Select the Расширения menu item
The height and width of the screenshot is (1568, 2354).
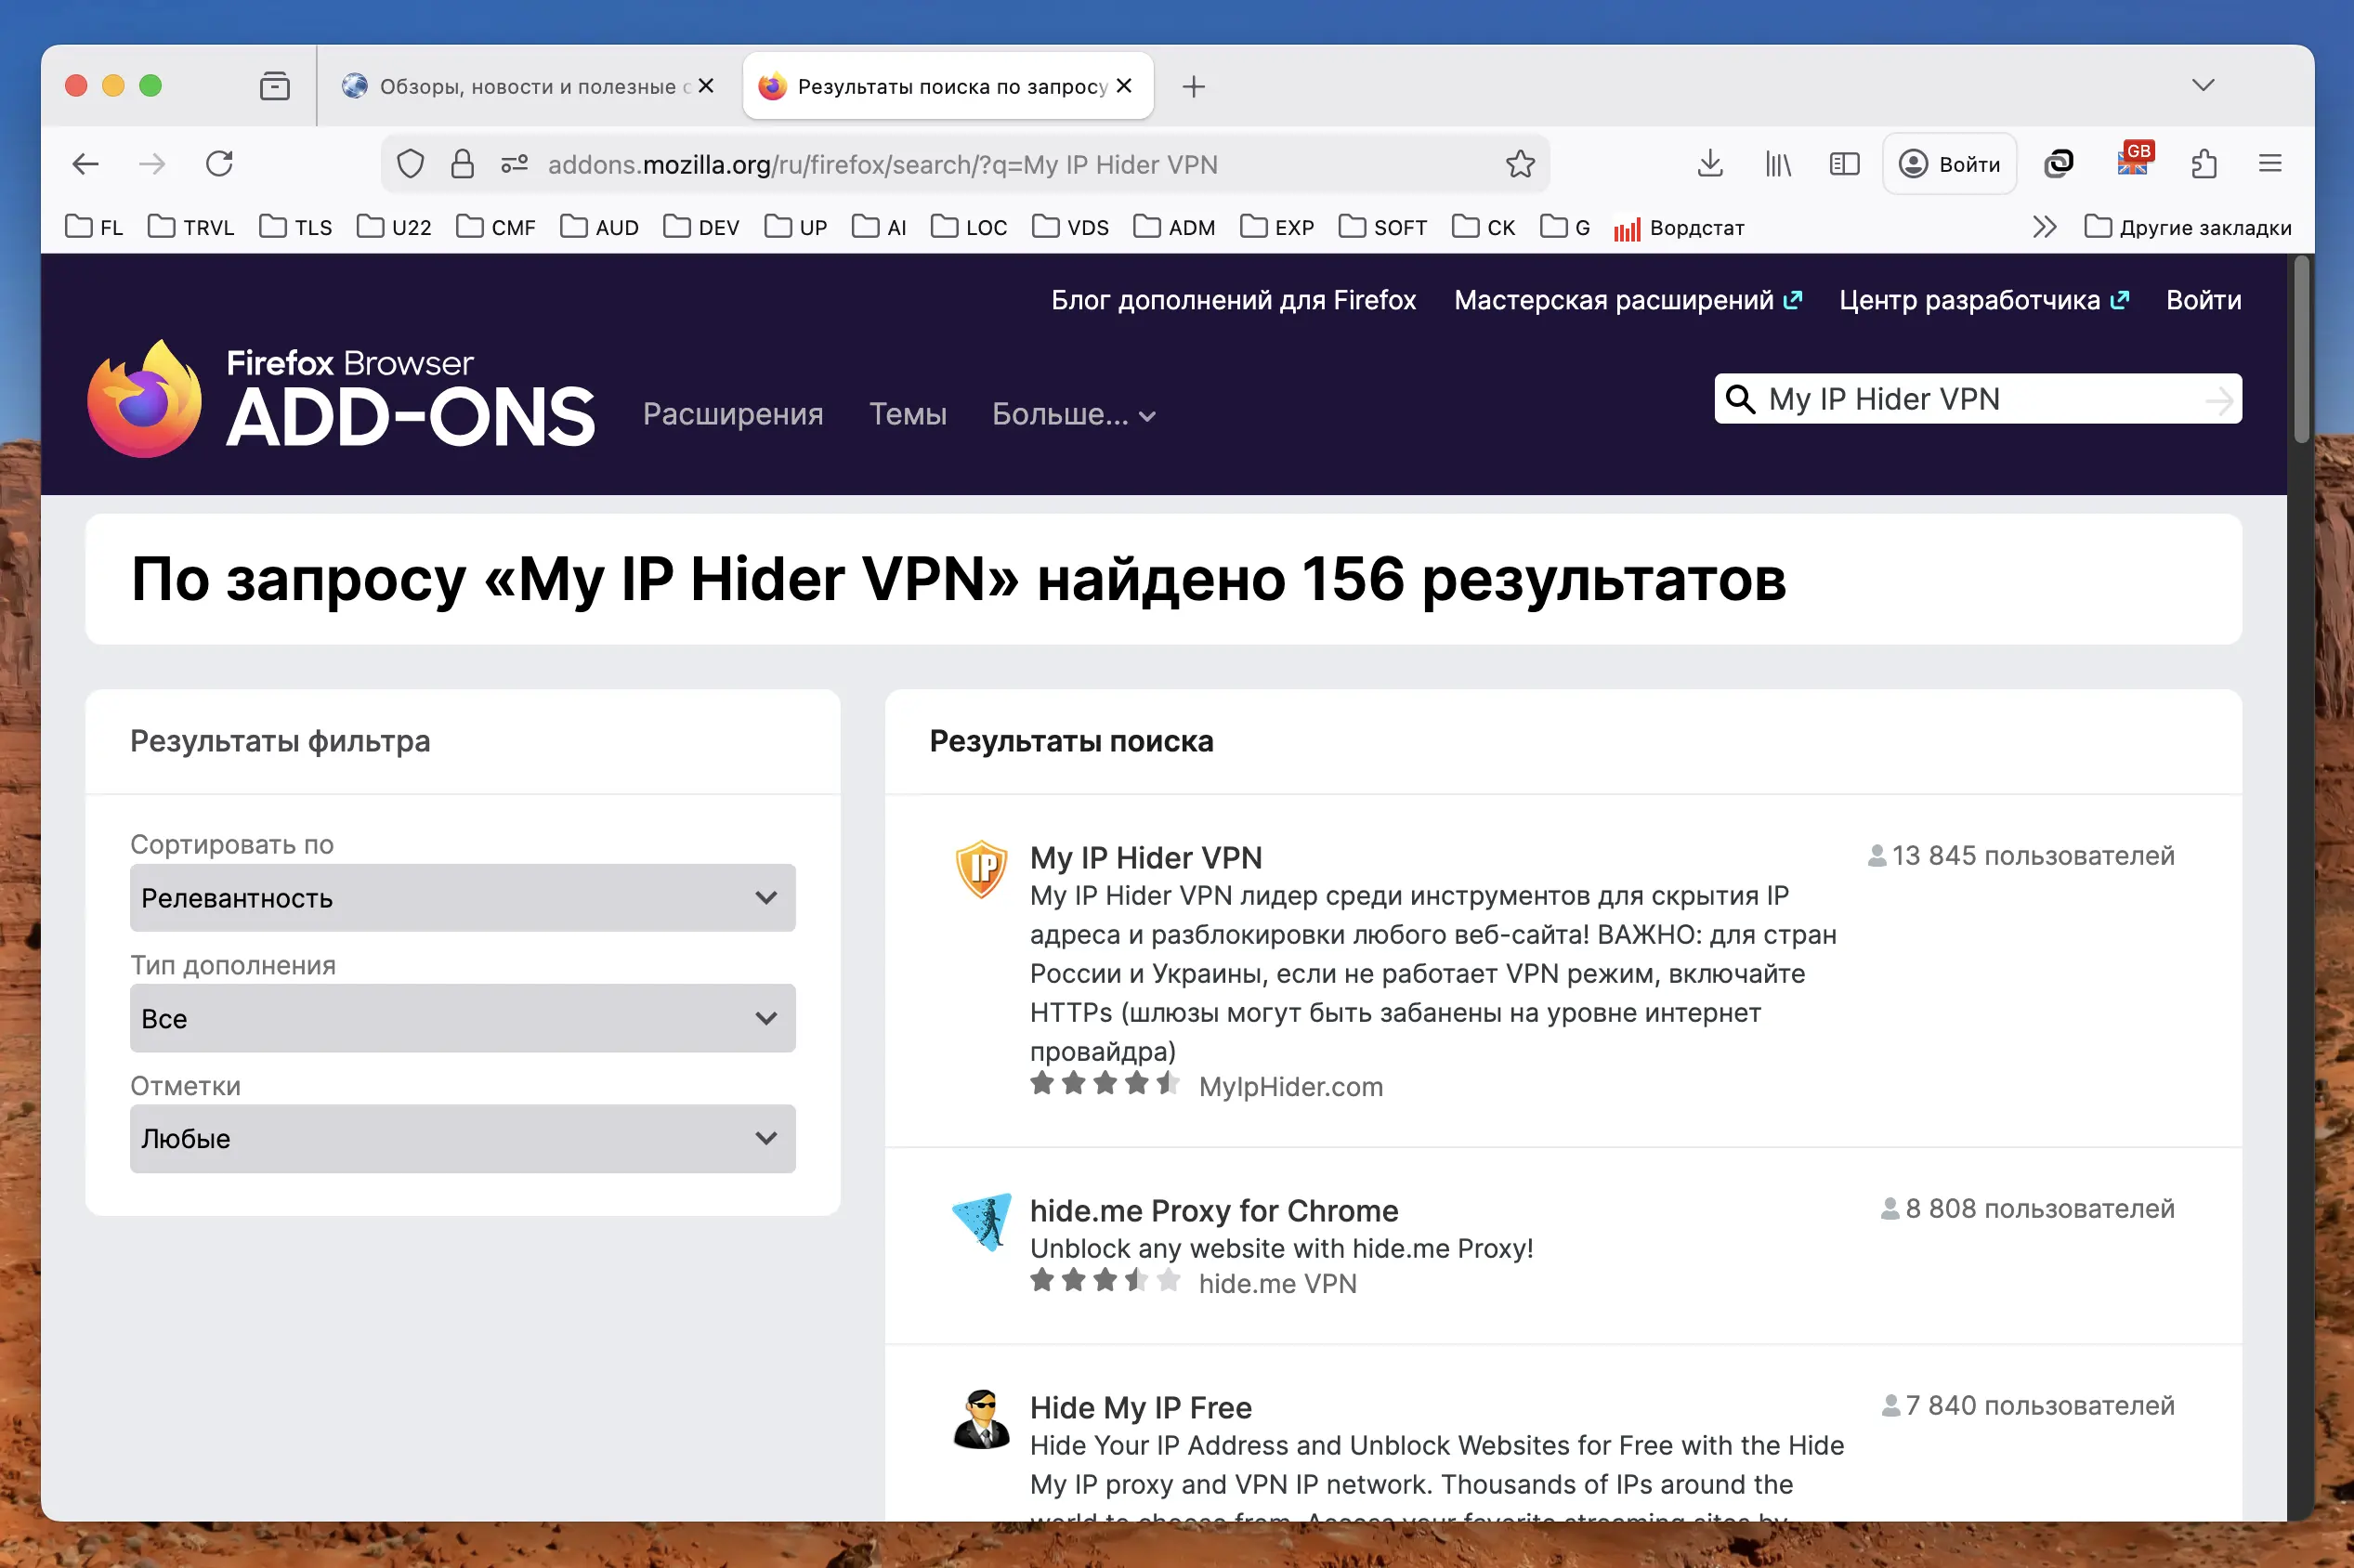(733, 415)
